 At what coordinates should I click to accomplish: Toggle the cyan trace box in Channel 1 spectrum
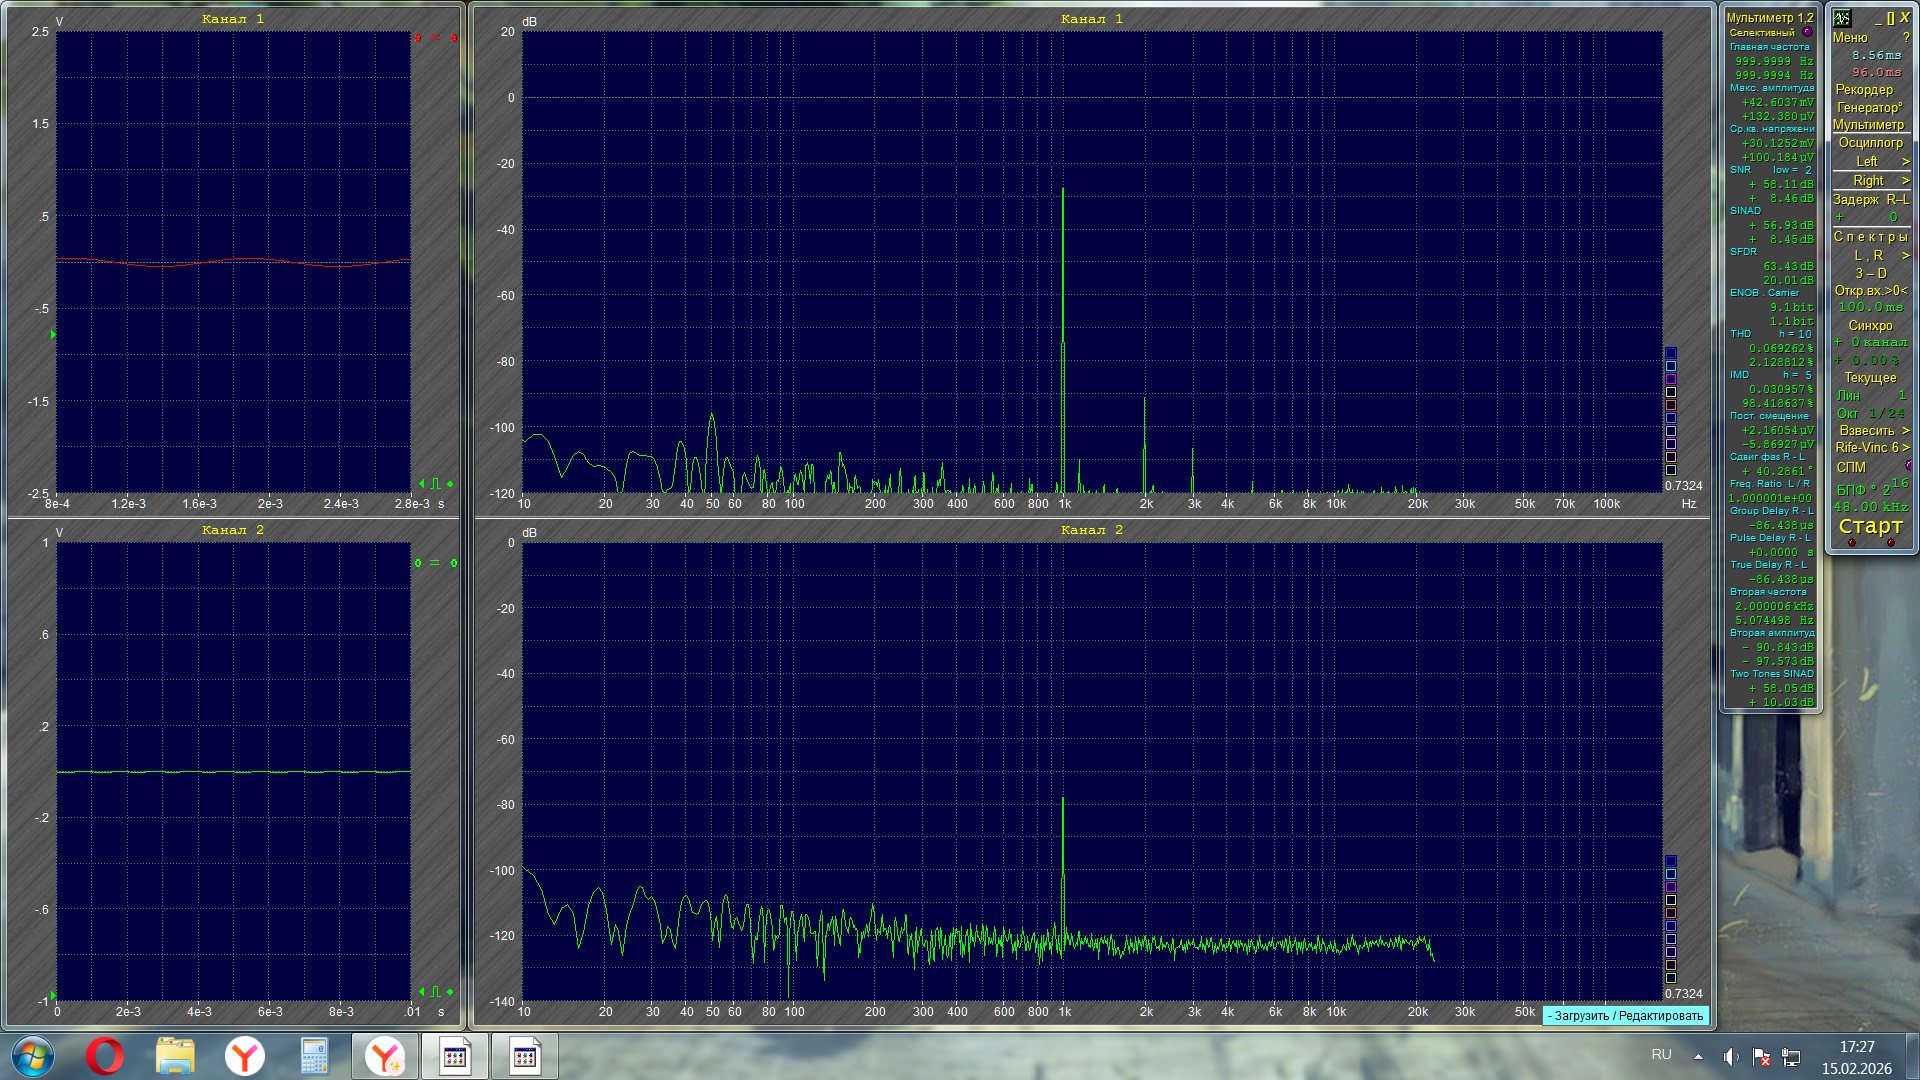click(x=1670, y=366)
